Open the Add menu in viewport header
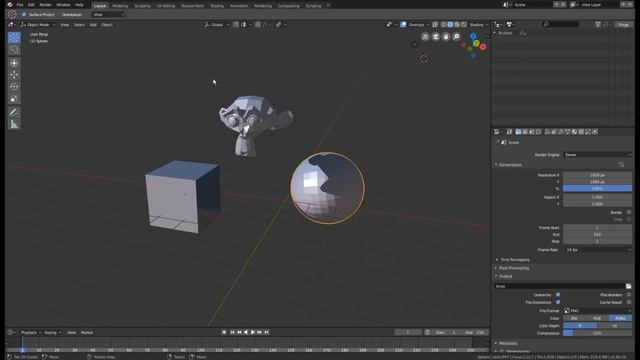The height and width of the screenshot is (360, 640). point(93,25)
